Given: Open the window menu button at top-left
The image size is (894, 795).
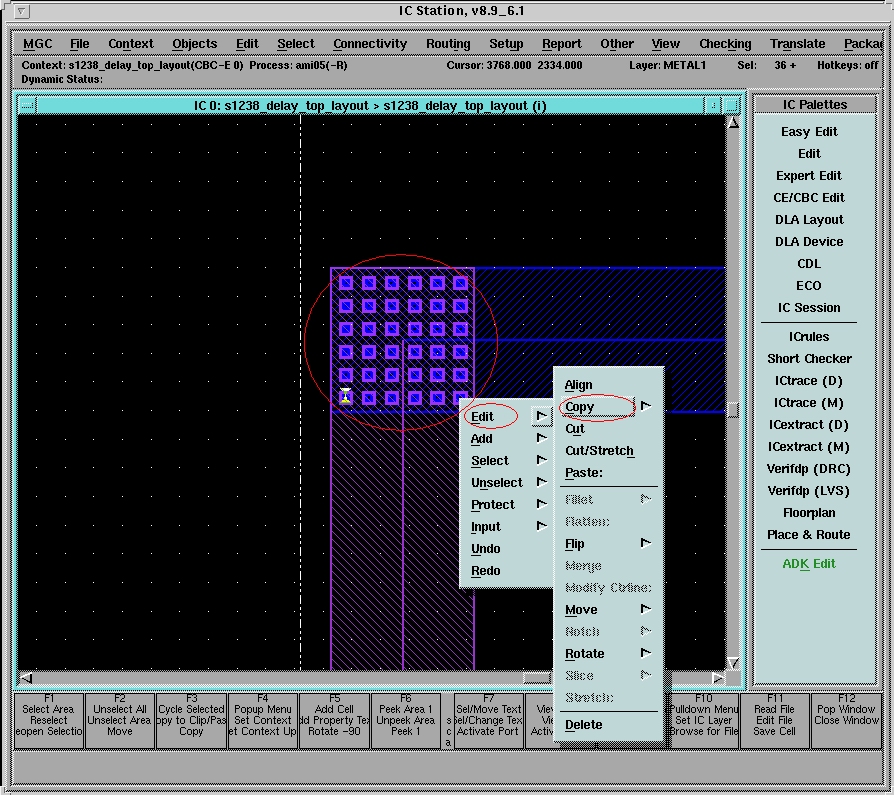Looking at the screenshot, I should 23,12.
